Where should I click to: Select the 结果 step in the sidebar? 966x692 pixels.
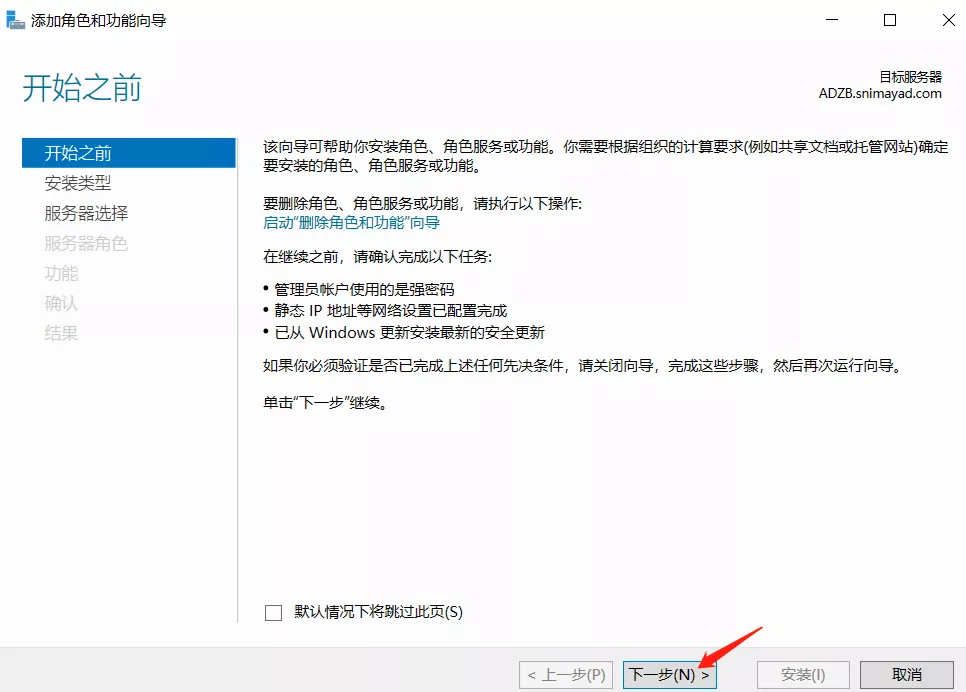61,333
